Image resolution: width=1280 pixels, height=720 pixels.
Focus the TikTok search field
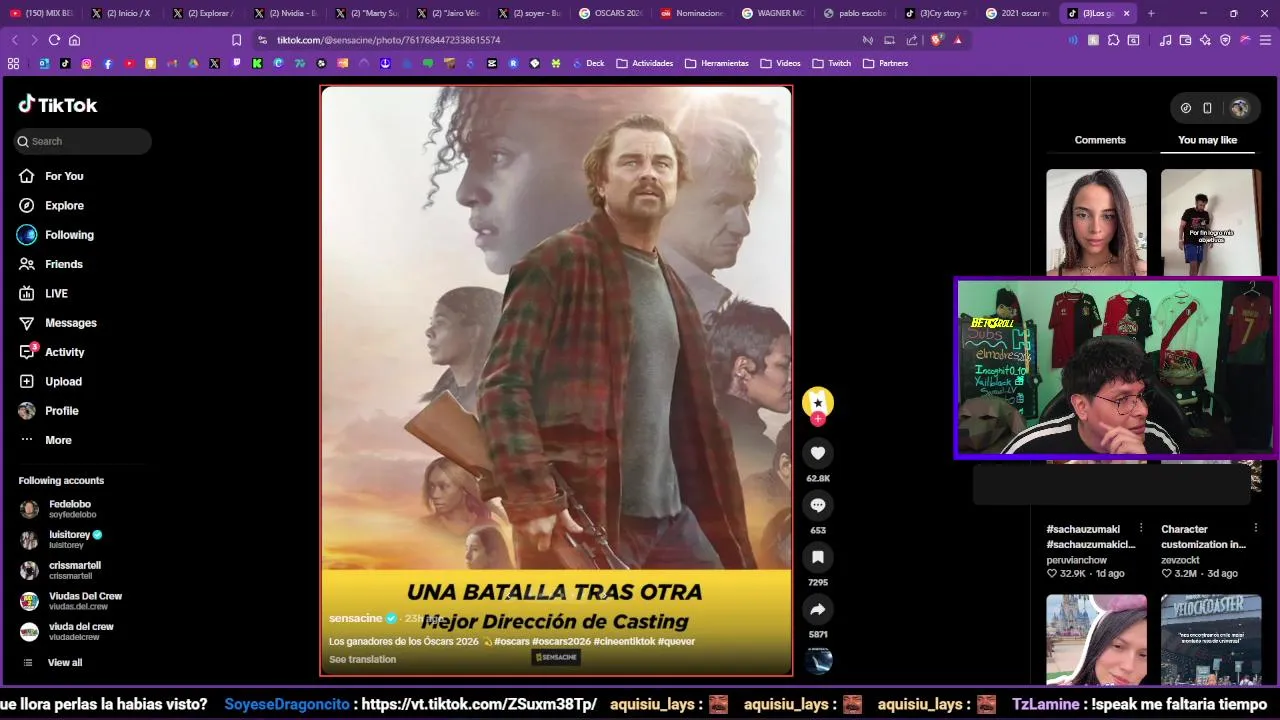83,141
